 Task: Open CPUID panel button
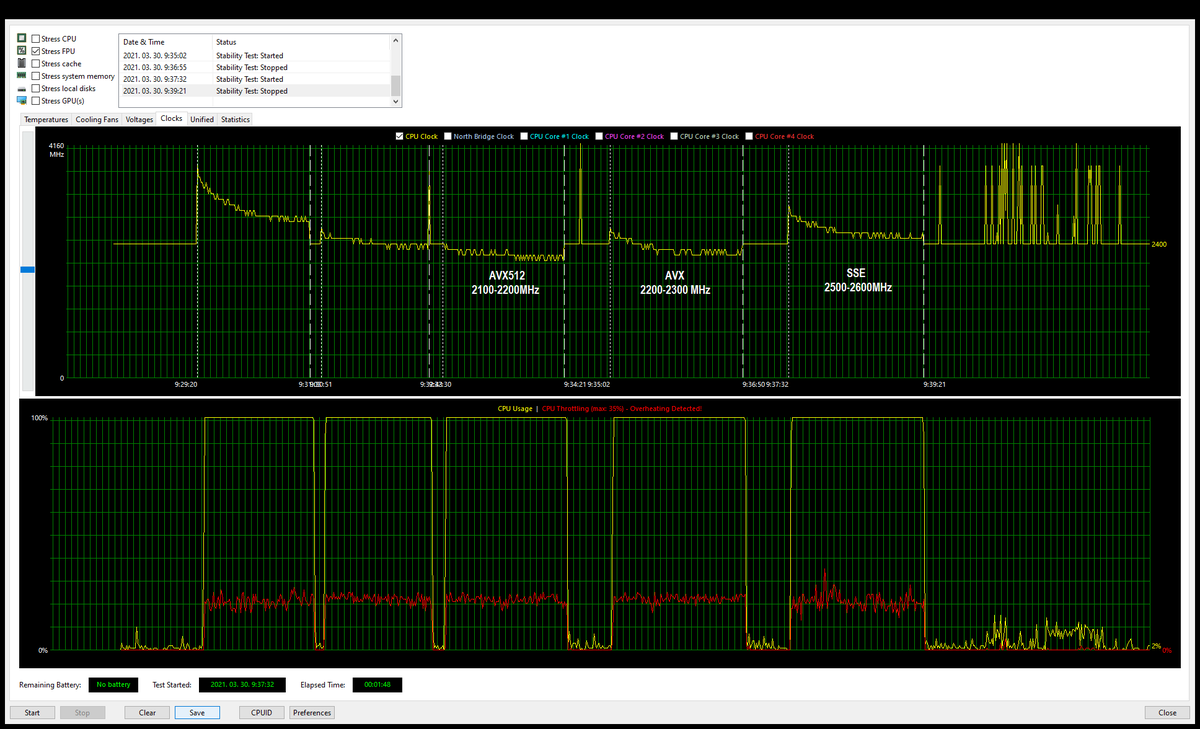point(262,713)
